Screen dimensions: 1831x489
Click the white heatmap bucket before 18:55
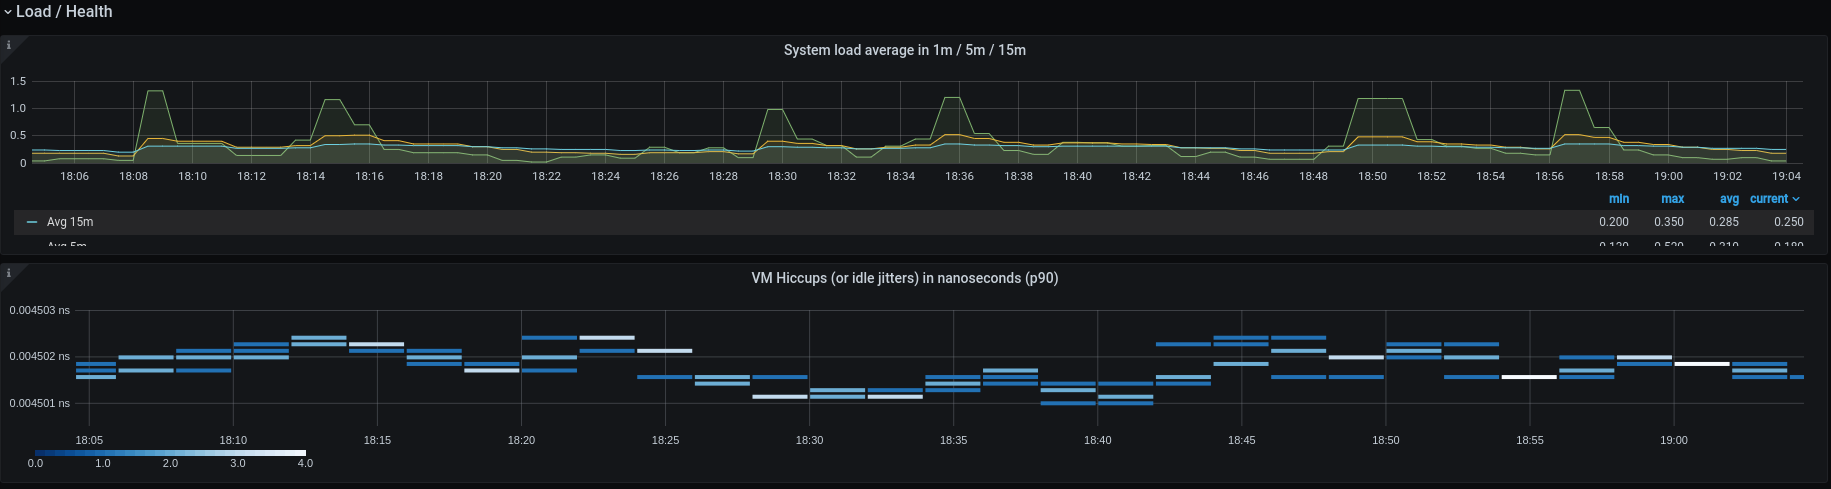[1529, 377]
